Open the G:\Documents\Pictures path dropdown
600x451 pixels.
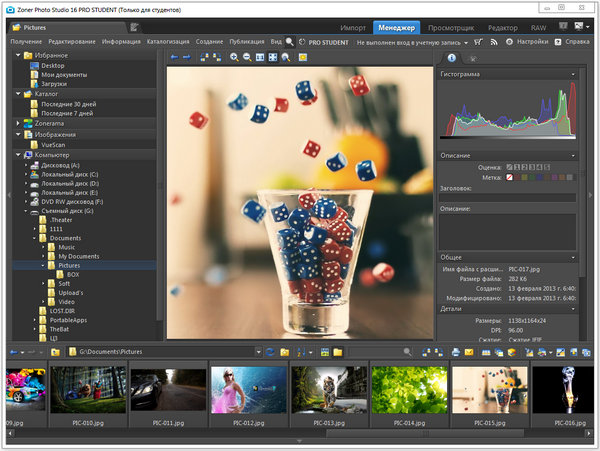(256, 352)
